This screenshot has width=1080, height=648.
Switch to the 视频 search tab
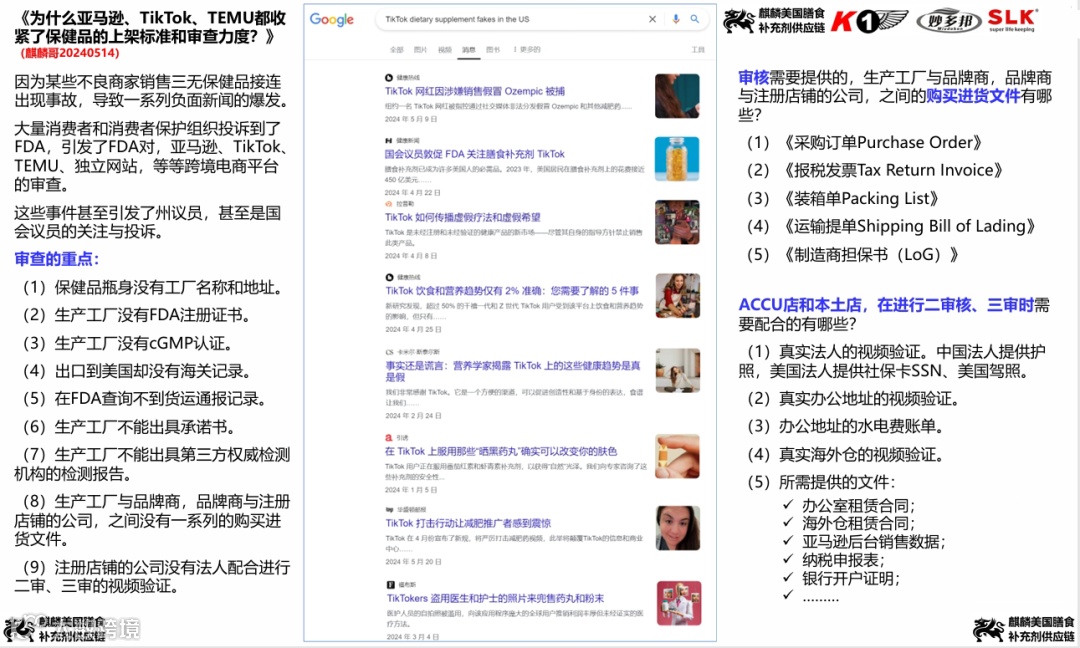tap(445, 50)
